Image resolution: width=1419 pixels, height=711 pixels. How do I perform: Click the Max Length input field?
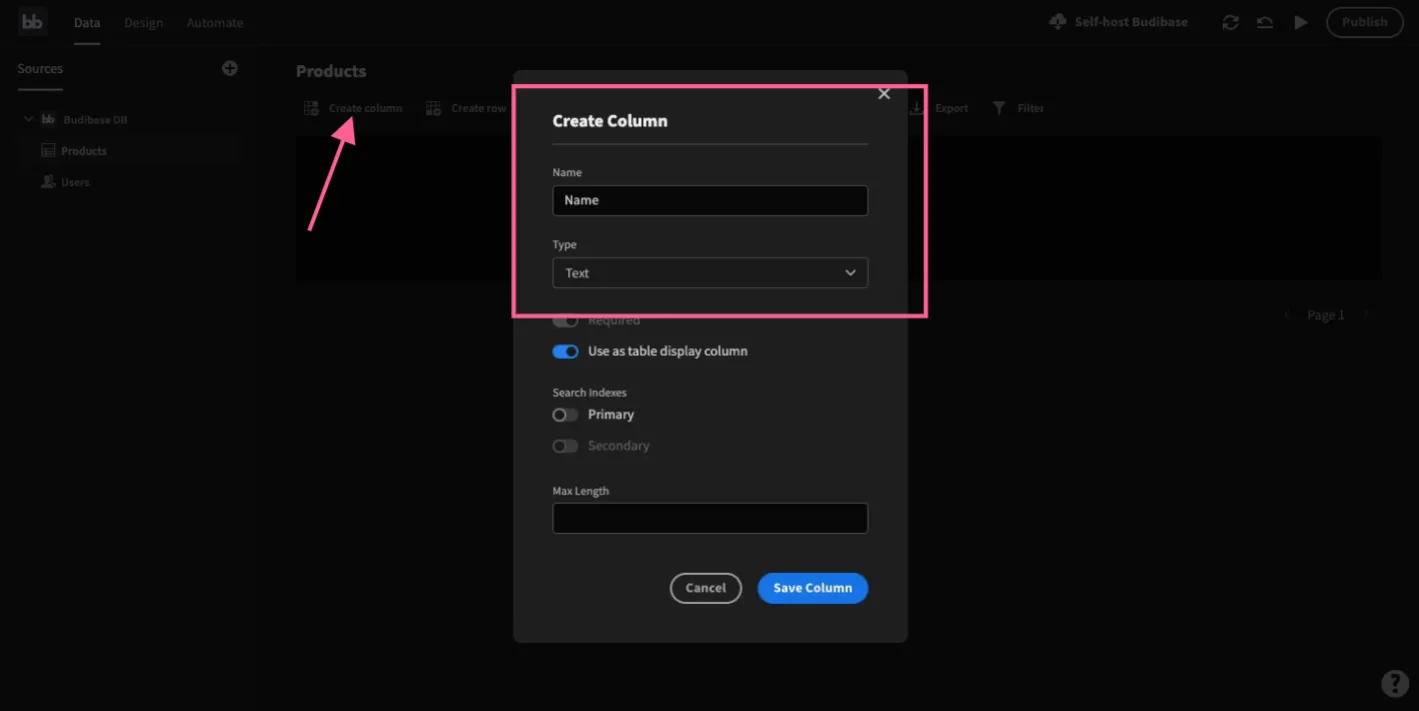click(x=710, y=518)
